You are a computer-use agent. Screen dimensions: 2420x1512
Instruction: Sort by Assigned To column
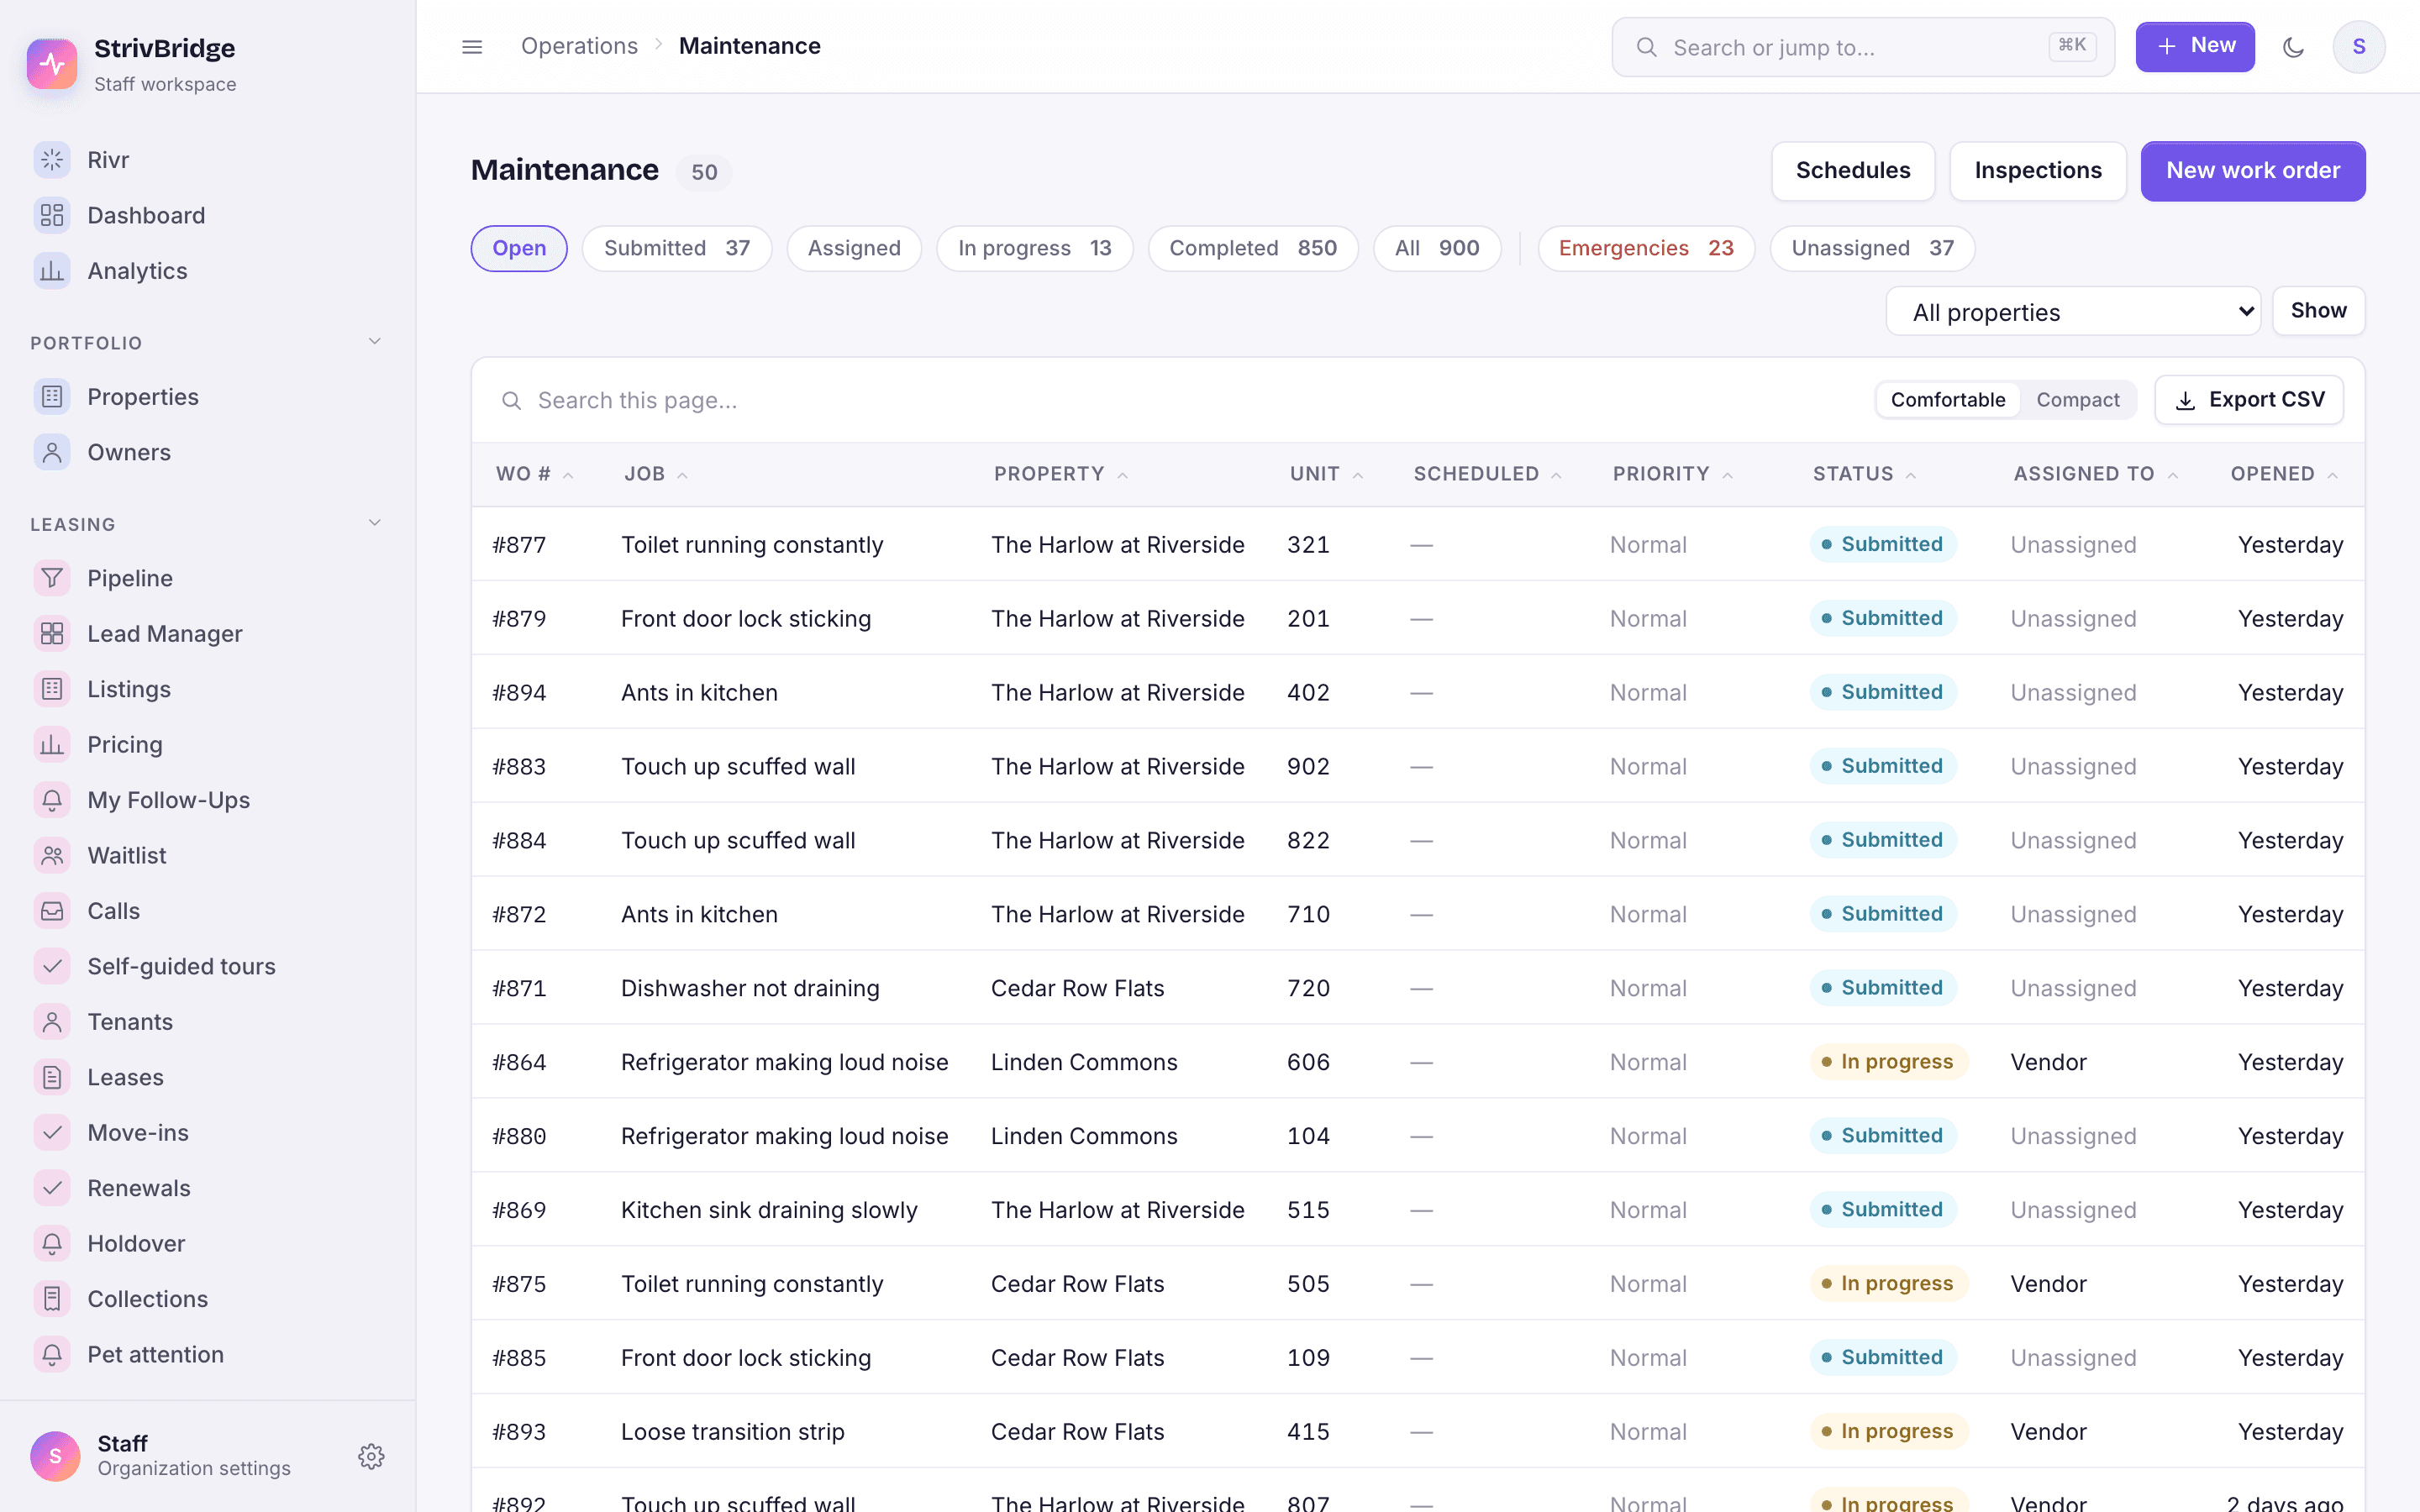click(2095, 474)
